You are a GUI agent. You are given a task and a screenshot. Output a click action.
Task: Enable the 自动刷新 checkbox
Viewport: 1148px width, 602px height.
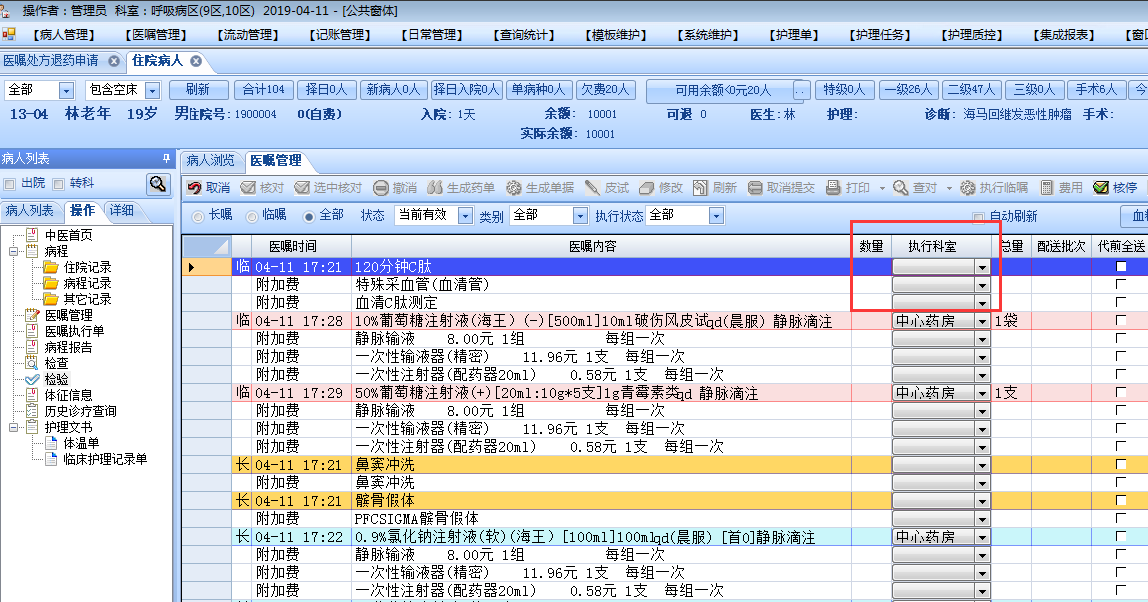[x=978, y=217]
